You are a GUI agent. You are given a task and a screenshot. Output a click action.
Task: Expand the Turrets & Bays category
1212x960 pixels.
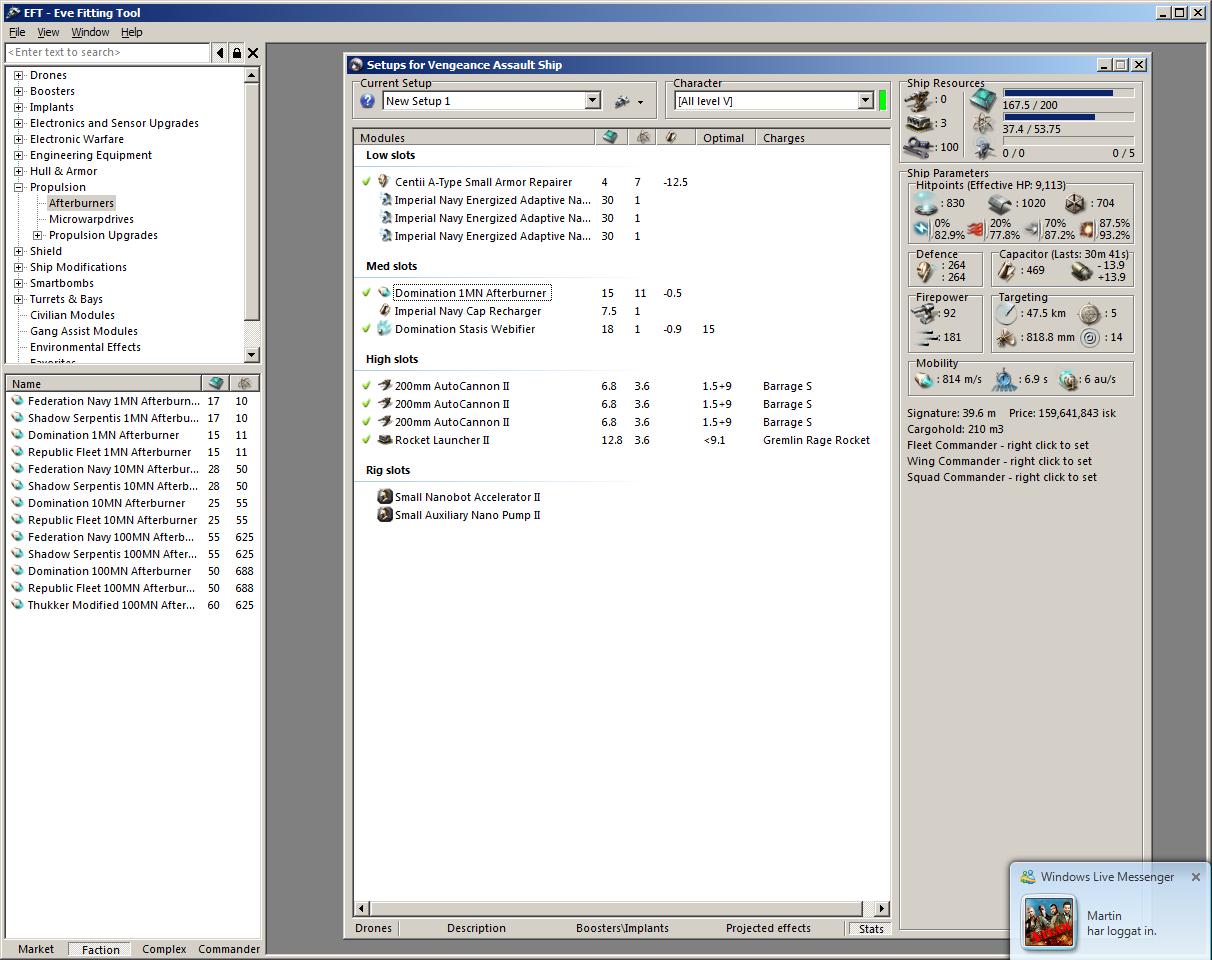18,299
